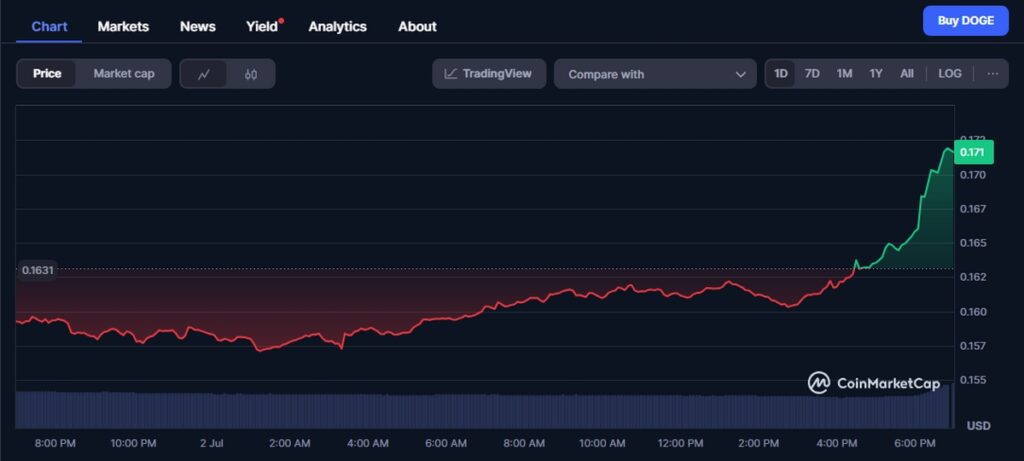Switch to candlestick chart view icon
The image size is (1024, 461).
[x=251, y=74]
